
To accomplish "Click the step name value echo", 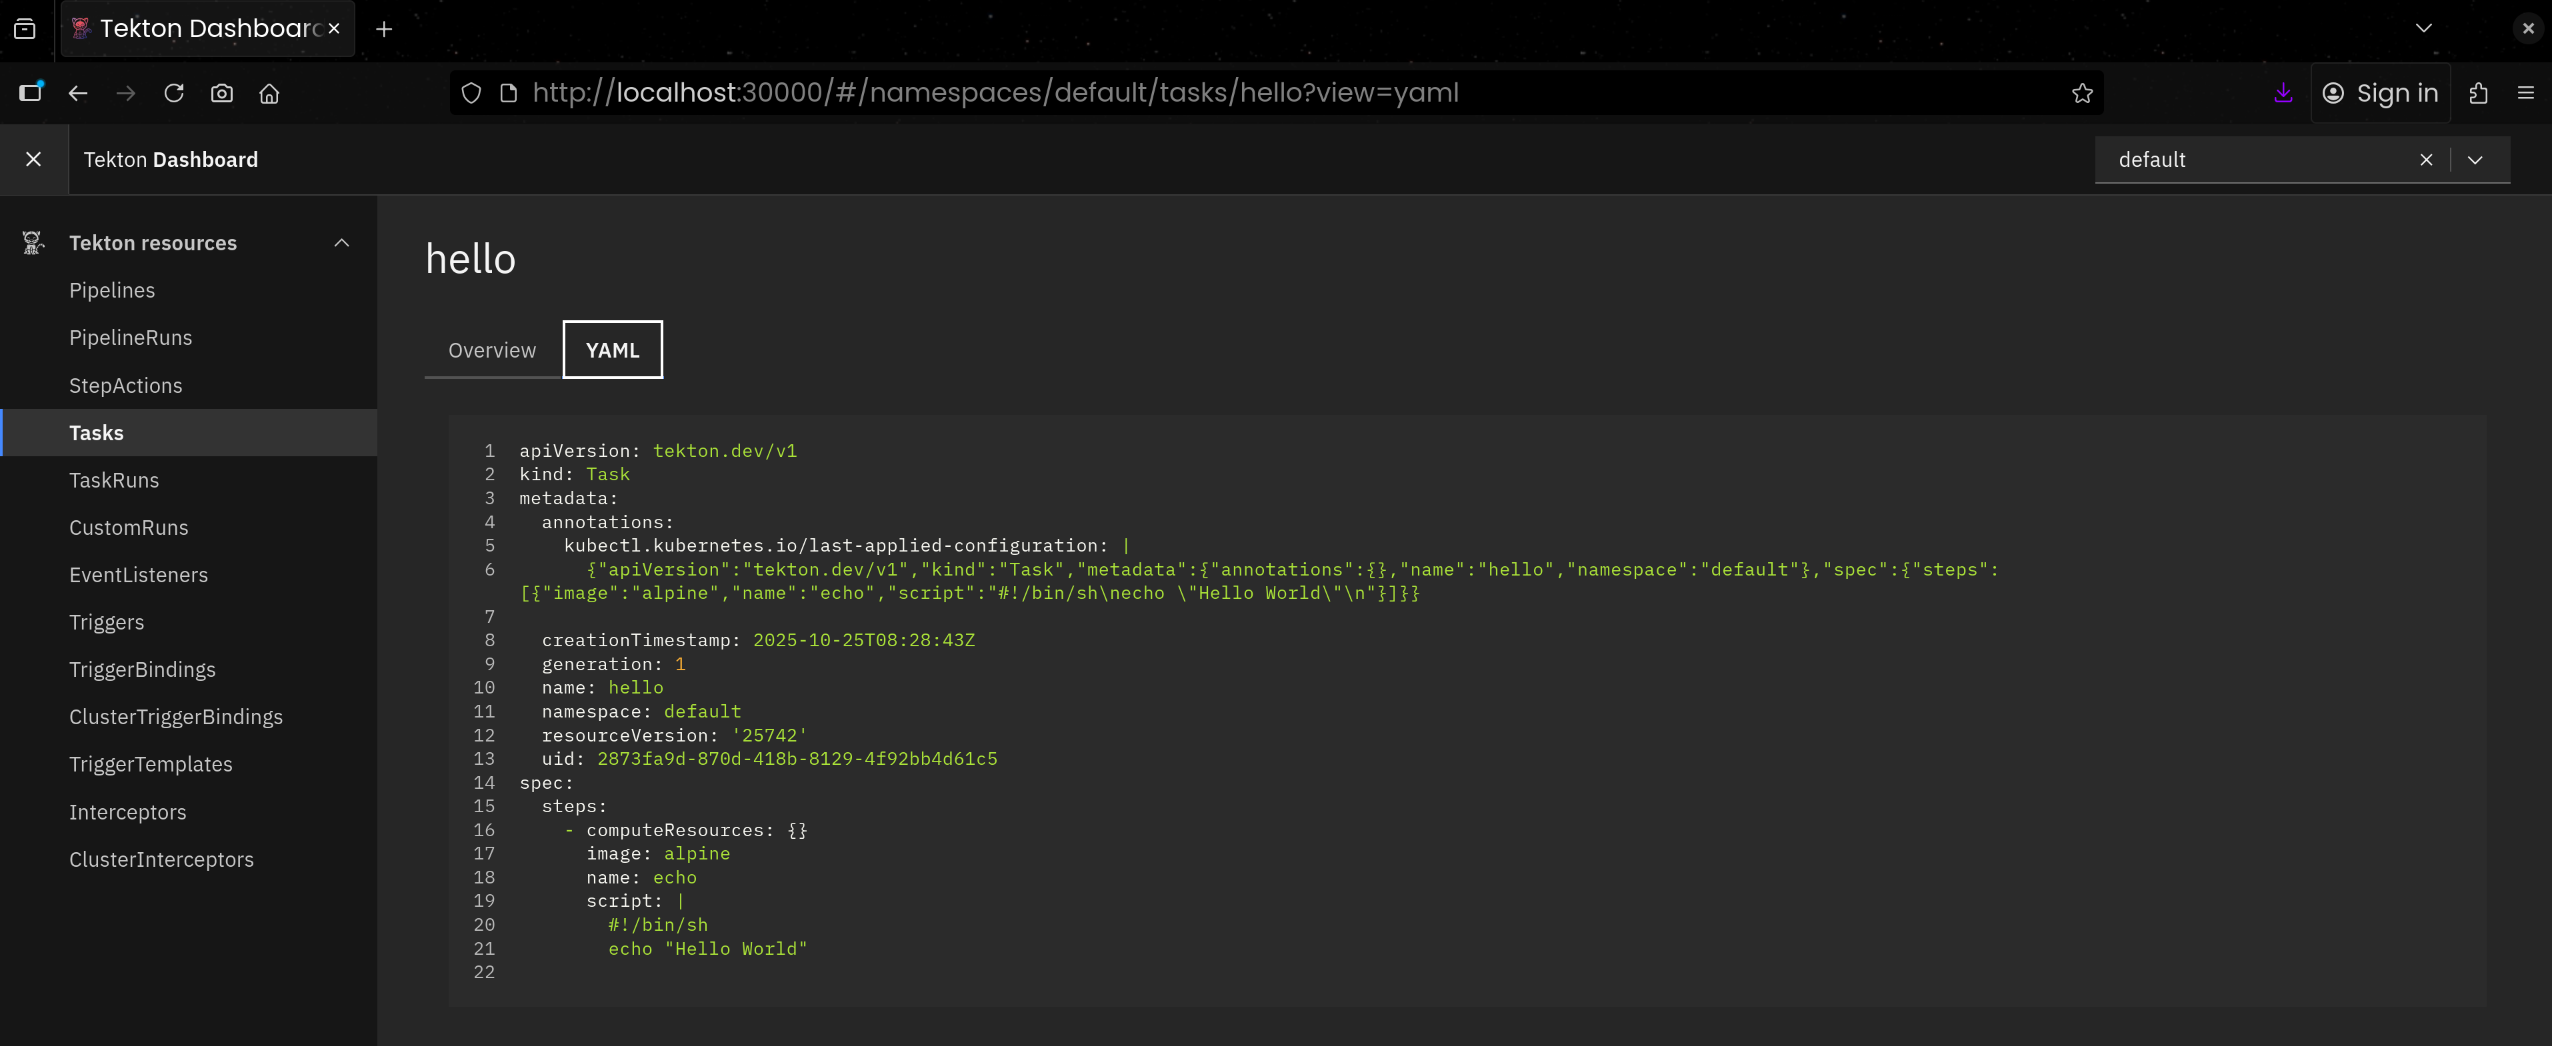I will [675, 878].
